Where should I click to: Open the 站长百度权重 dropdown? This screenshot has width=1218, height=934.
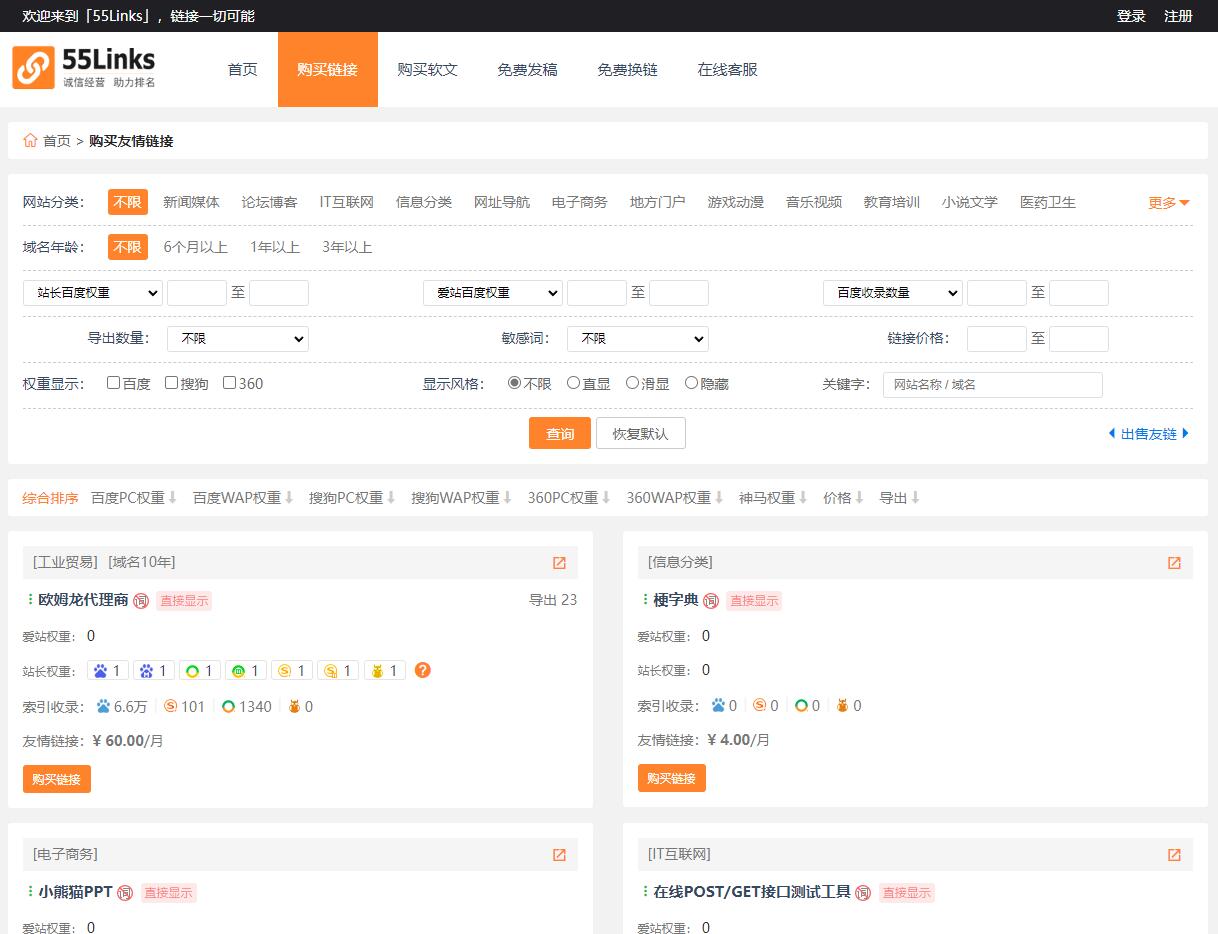click(x=92, y=293)
